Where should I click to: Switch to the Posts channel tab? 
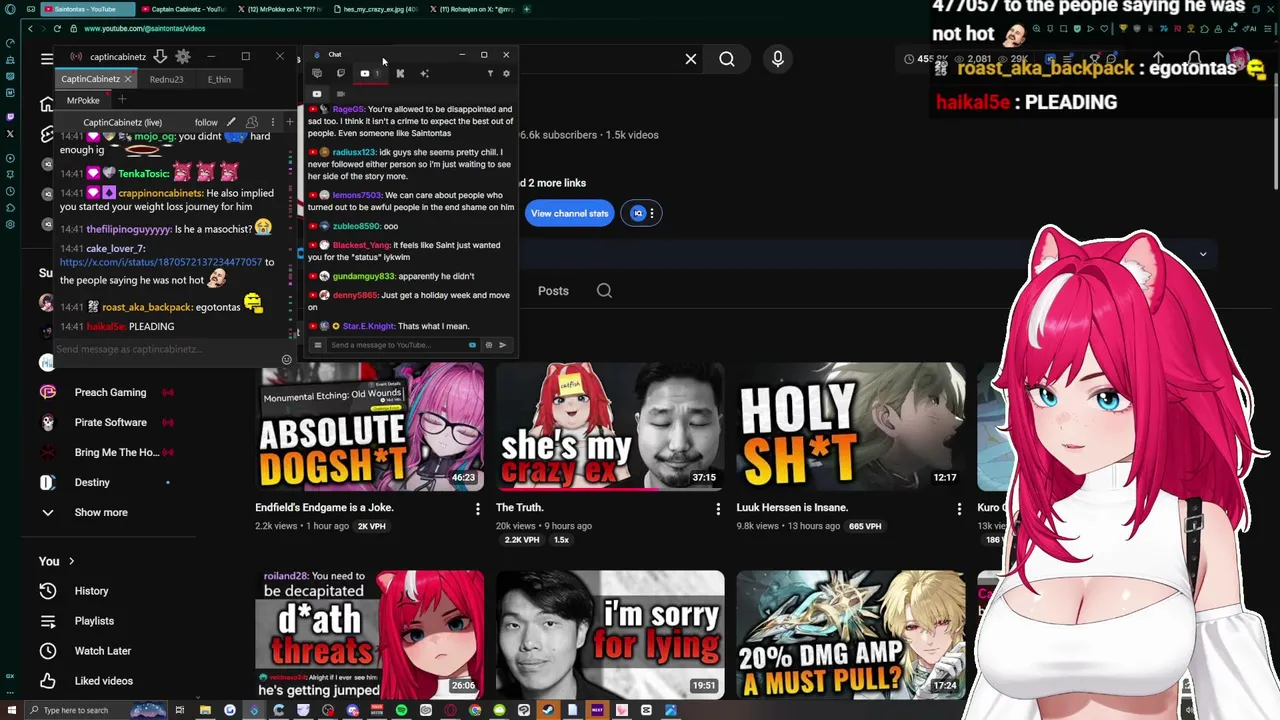coord(553,291)
